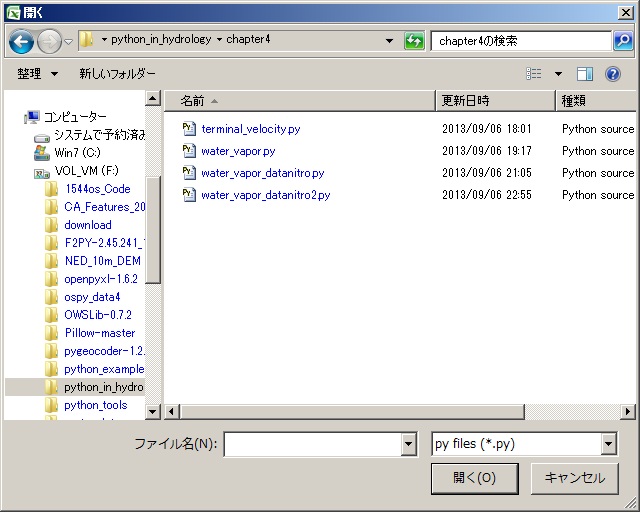Sort by the 更新日時 column header
The image size is (640, 512).
click(465, 101)
